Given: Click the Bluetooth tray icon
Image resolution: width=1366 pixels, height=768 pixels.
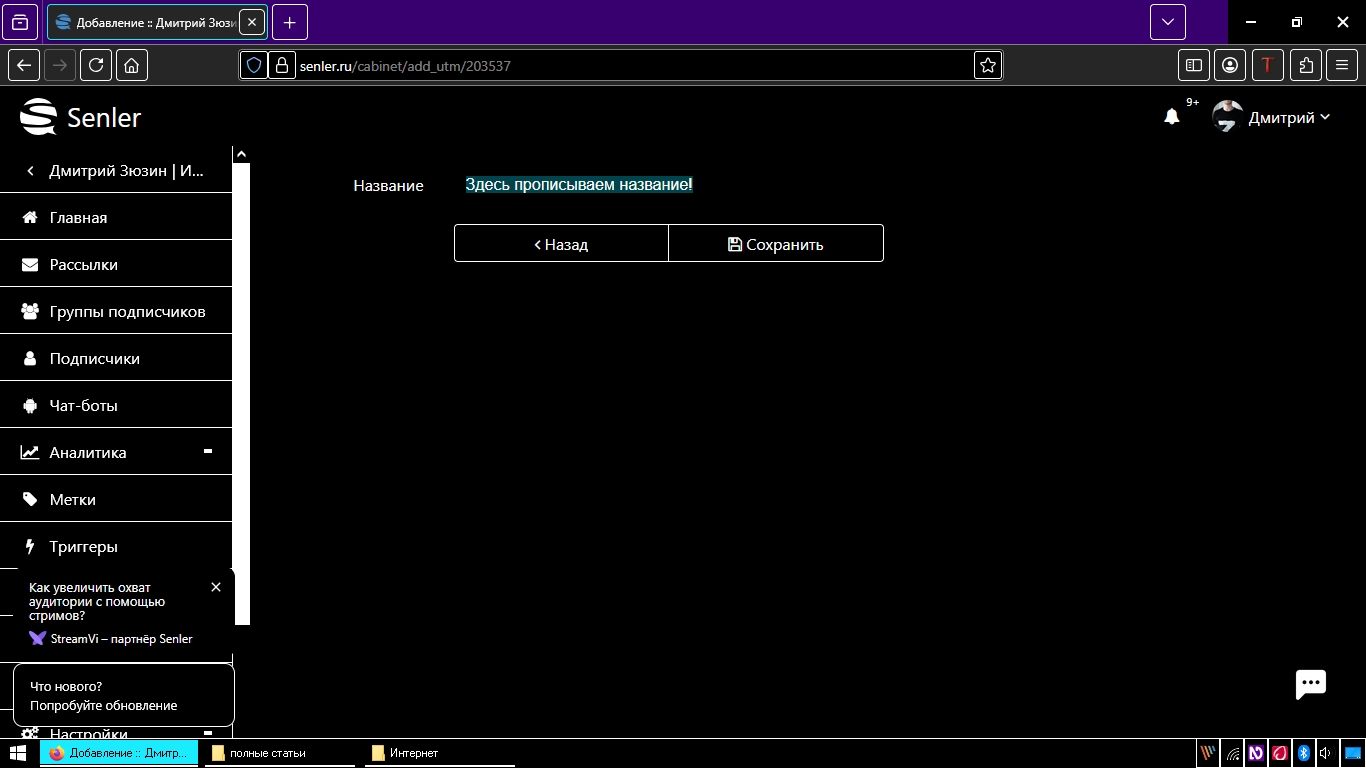Looking at the screenshot, I should point(1303,753).
